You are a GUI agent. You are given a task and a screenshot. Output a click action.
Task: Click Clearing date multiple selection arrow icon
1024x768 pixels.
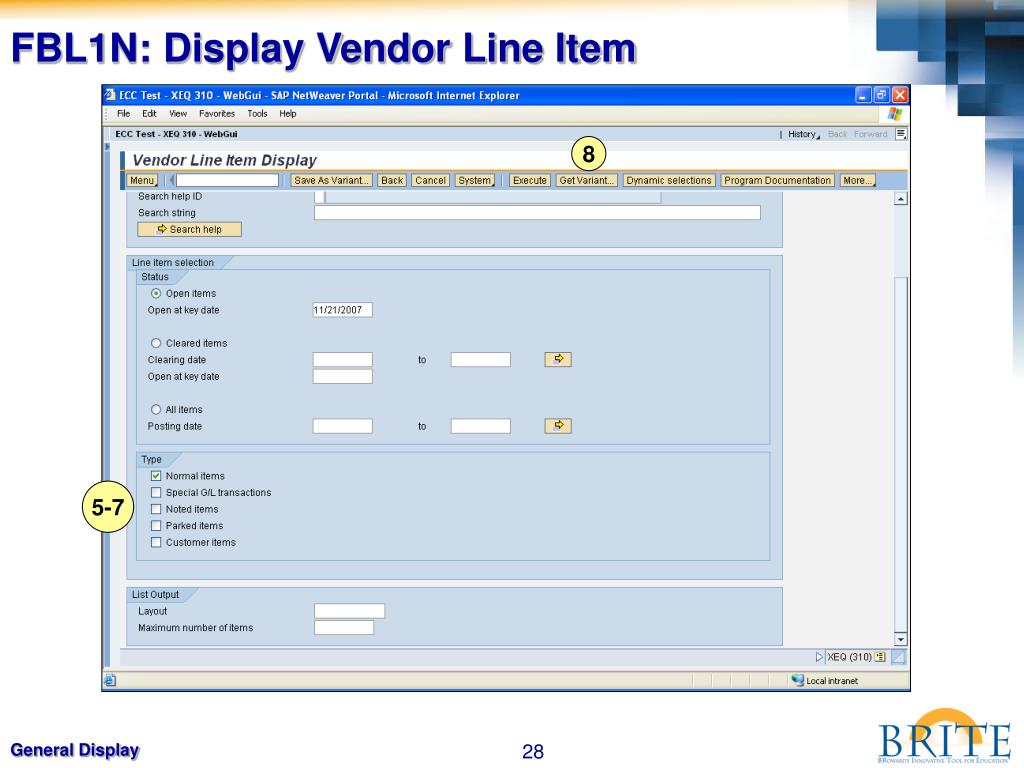[x=558, y=359]
